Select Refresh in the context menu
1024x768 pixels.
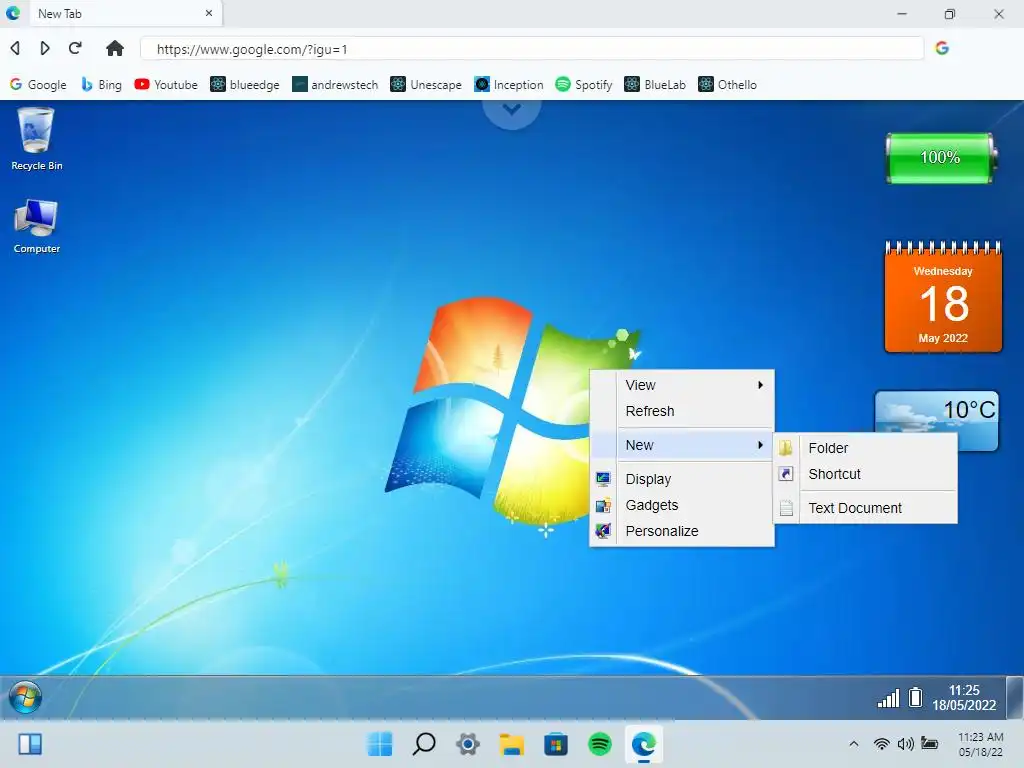tap(682, 411)
